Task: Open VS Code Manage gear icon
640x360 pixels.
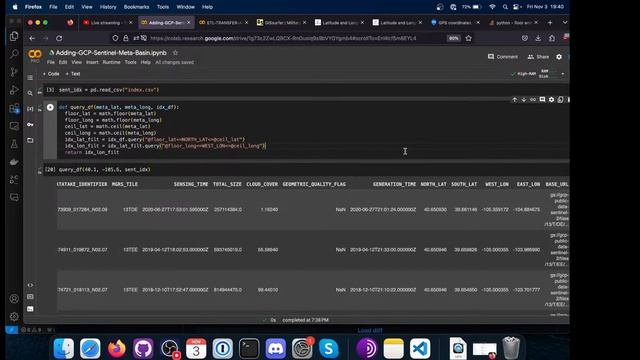Action: pos(14,316)
